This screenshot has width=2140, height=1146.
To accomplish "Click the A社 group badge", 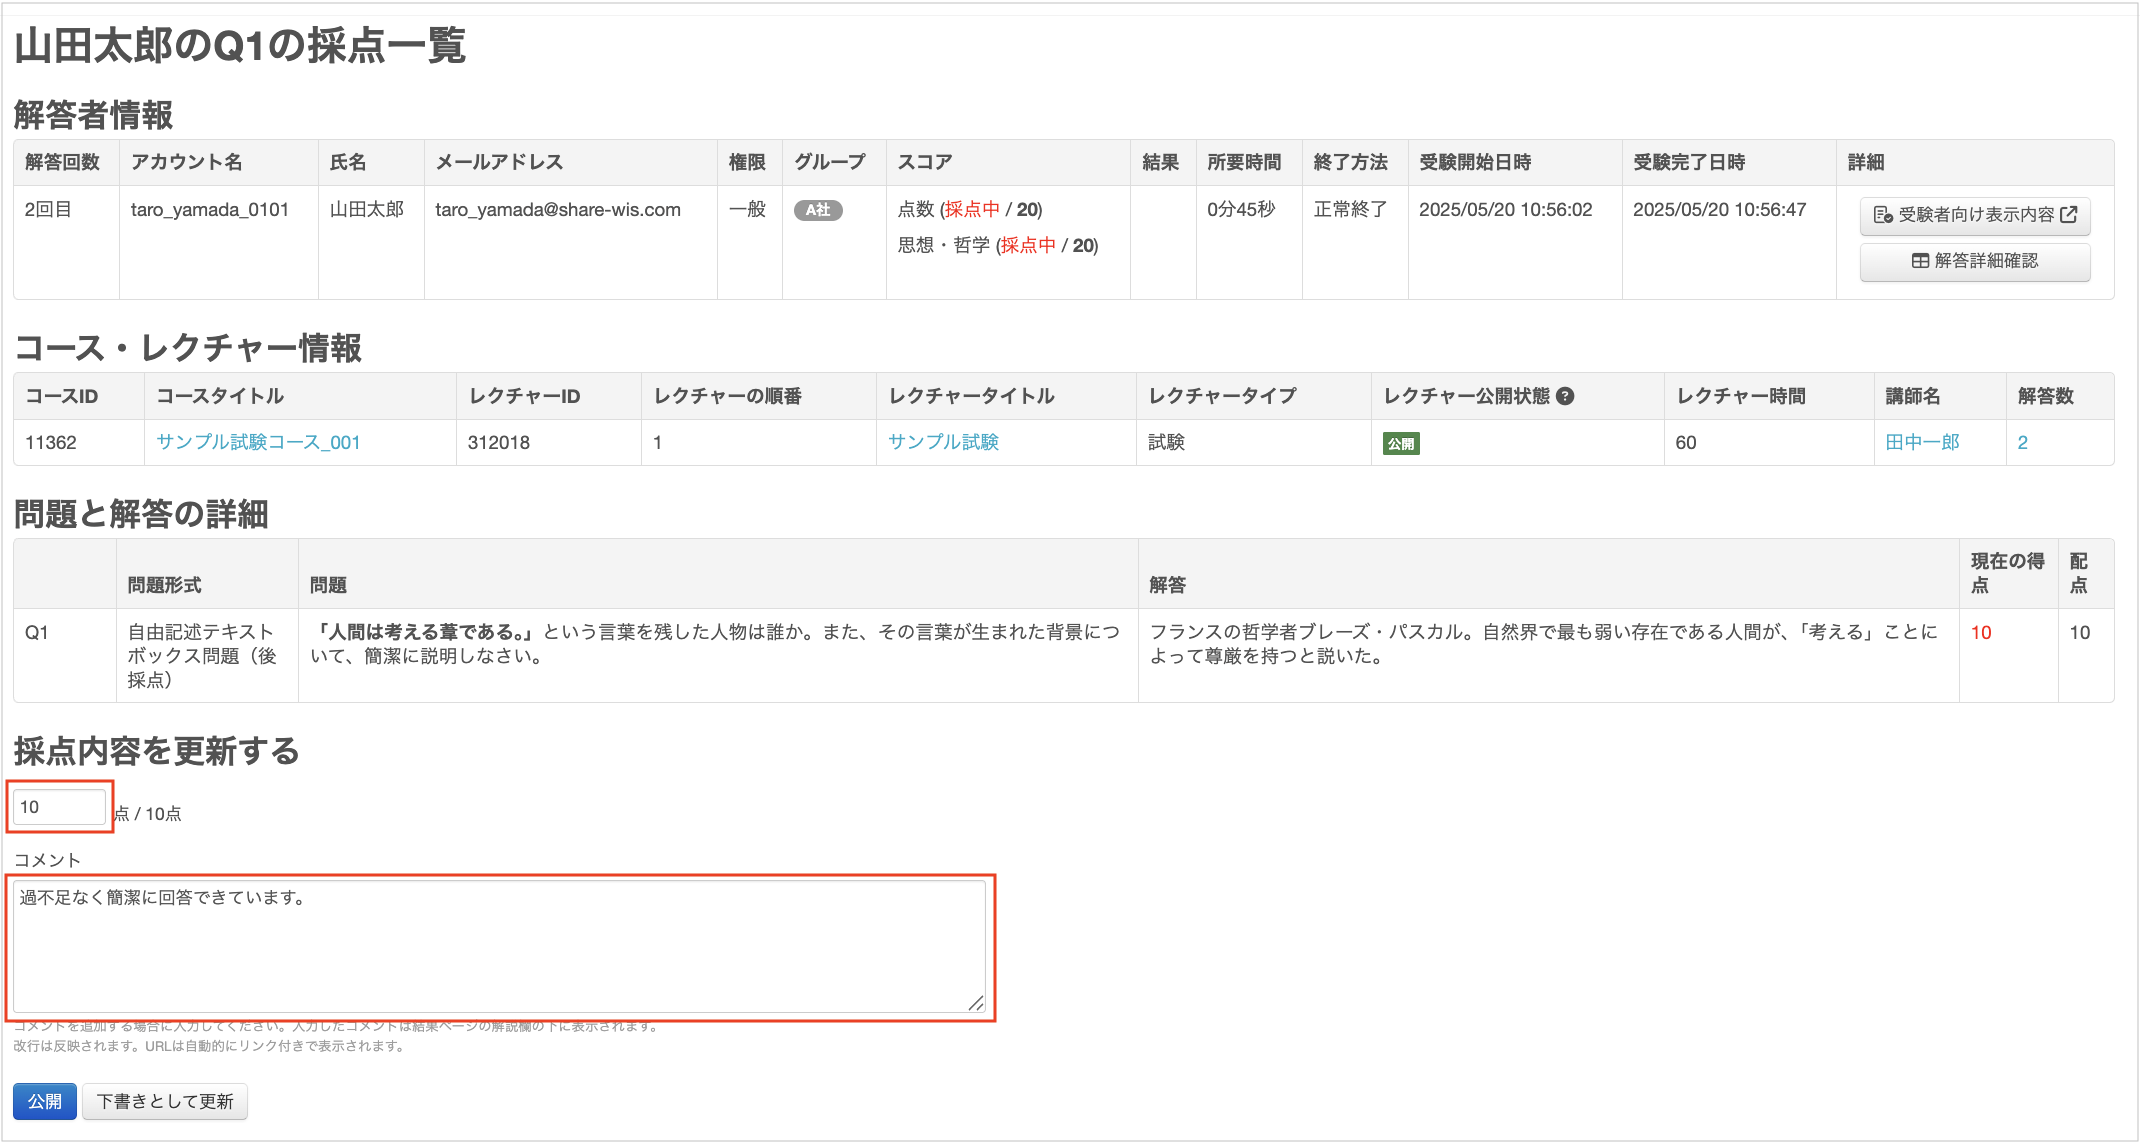I will [x=818, y=210].
